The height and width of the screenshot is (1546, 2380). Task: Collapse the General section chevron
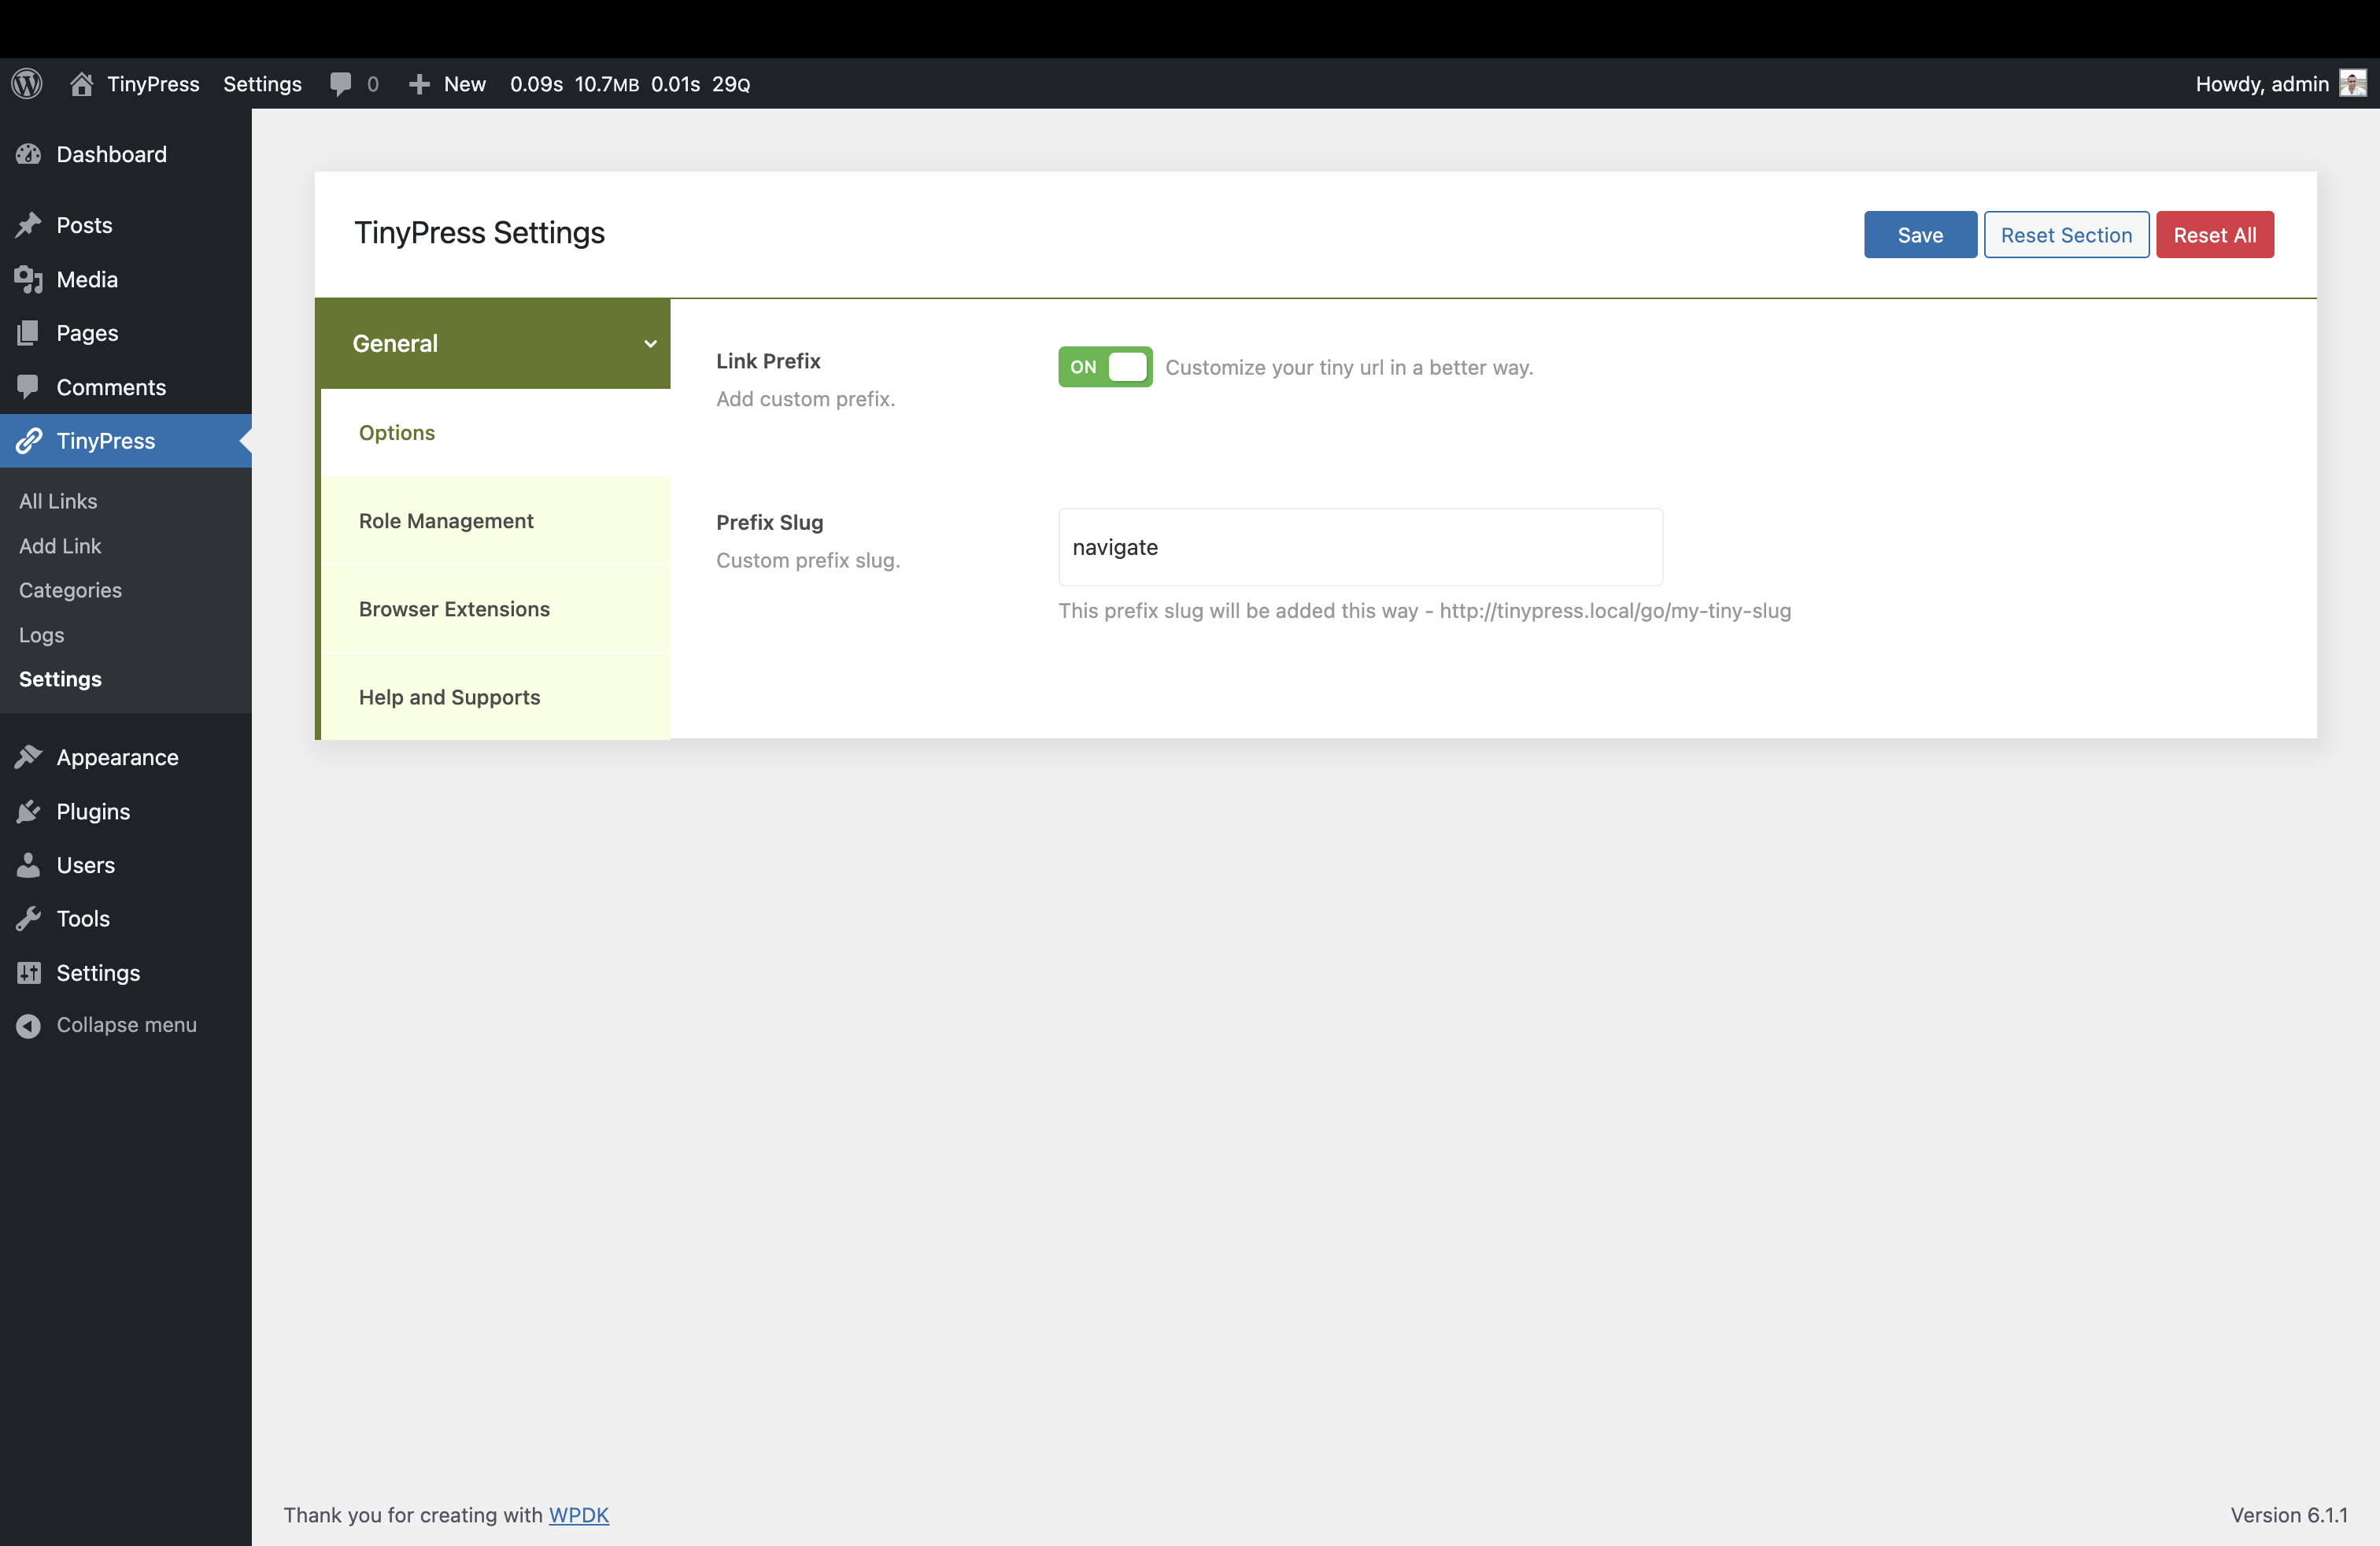pos(650,344)
